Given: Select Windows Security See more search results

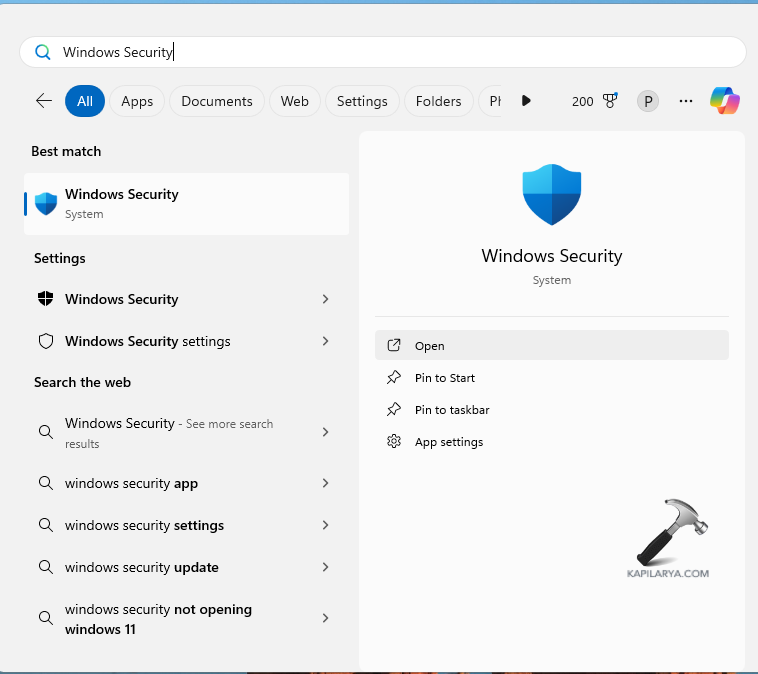Looking at the screenshot, I should 187,432.
